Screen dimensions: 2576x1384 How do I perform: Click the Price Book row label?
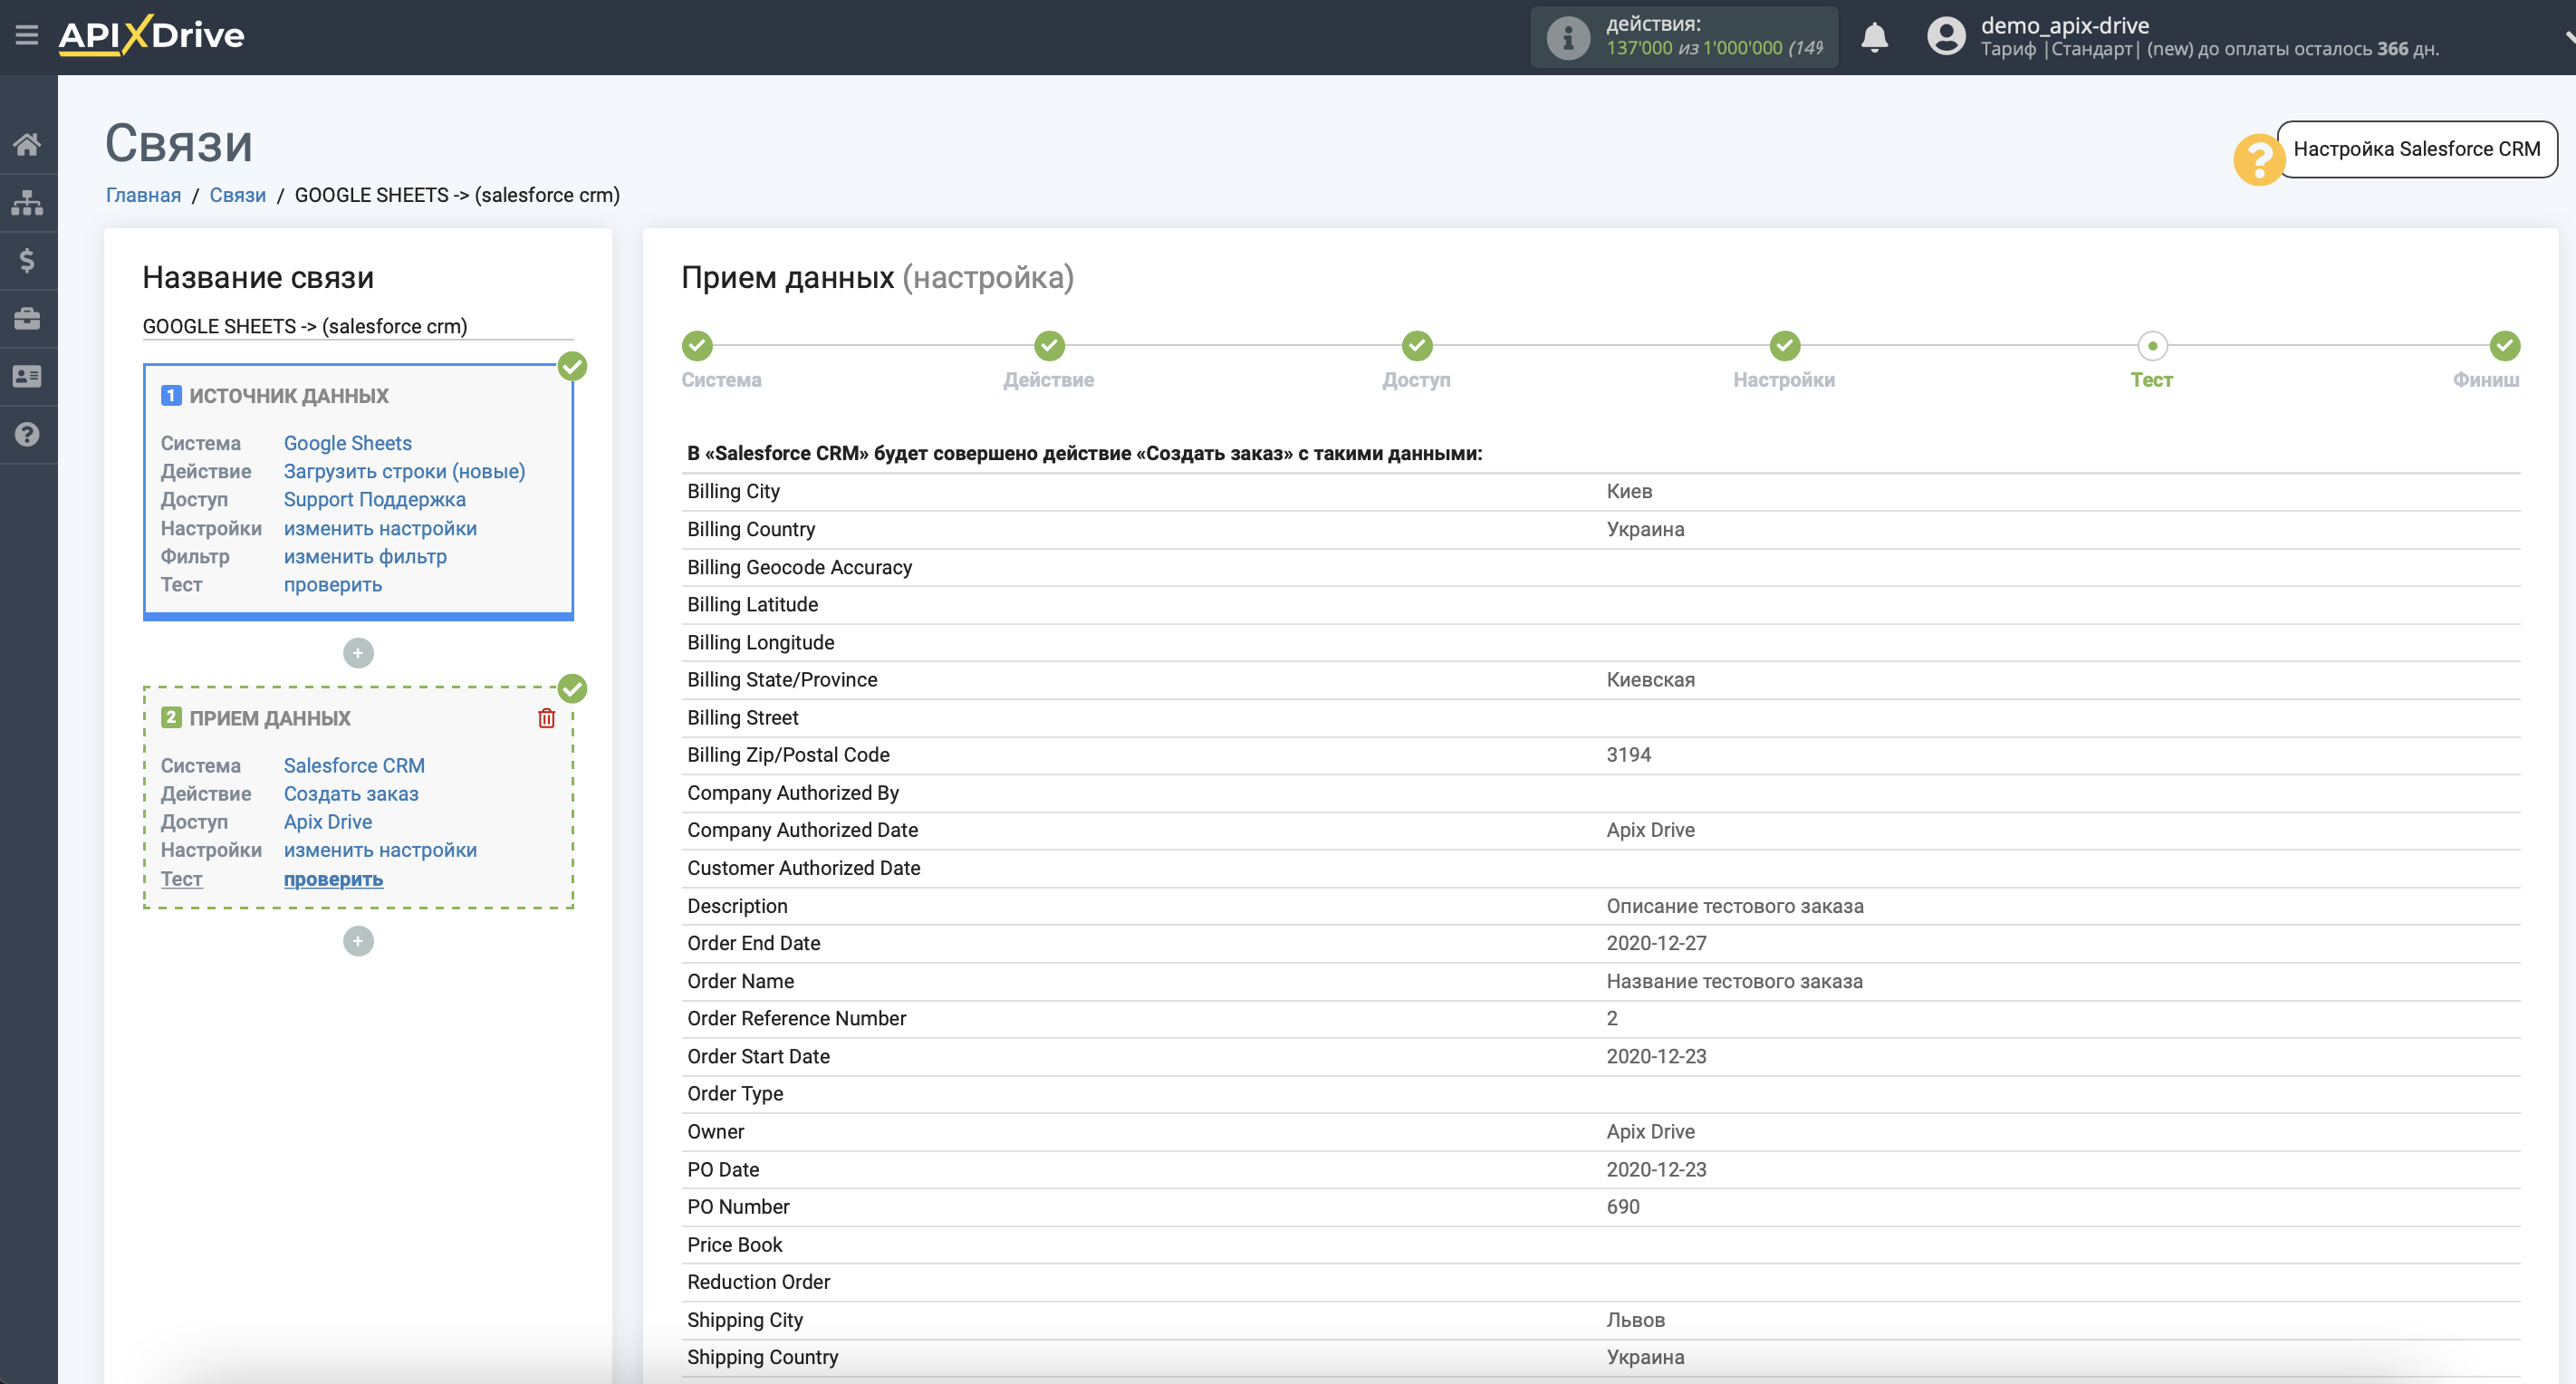tap(734, 1245)
